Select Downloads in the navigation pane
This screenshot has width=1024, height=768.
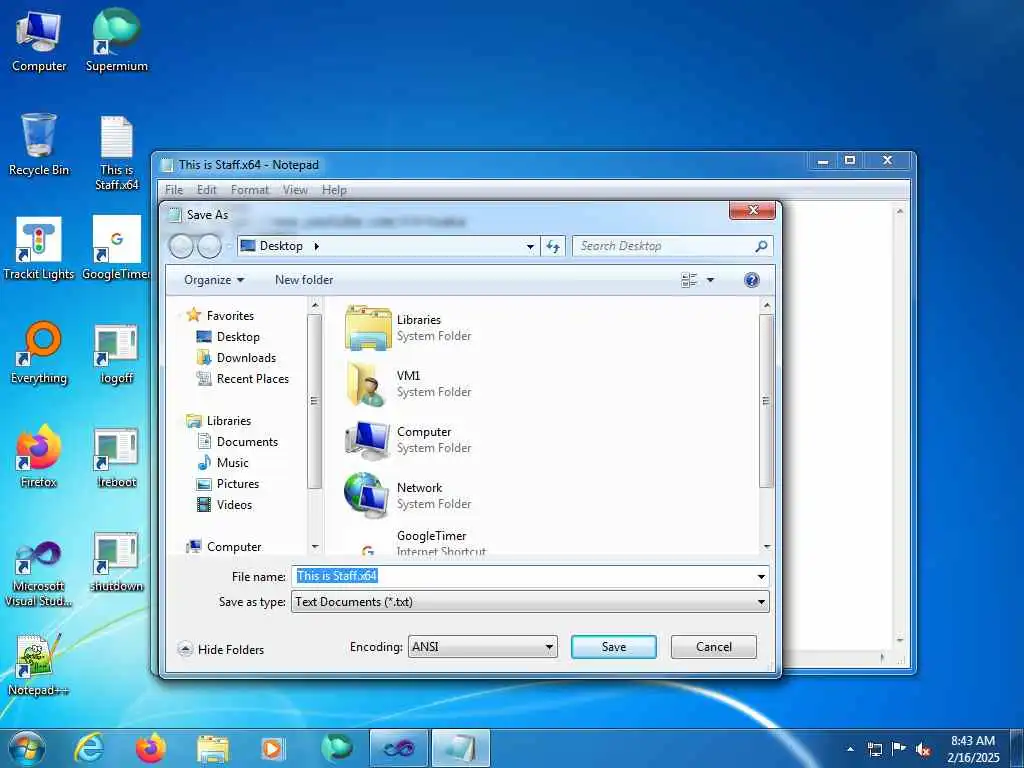[236, 357]
